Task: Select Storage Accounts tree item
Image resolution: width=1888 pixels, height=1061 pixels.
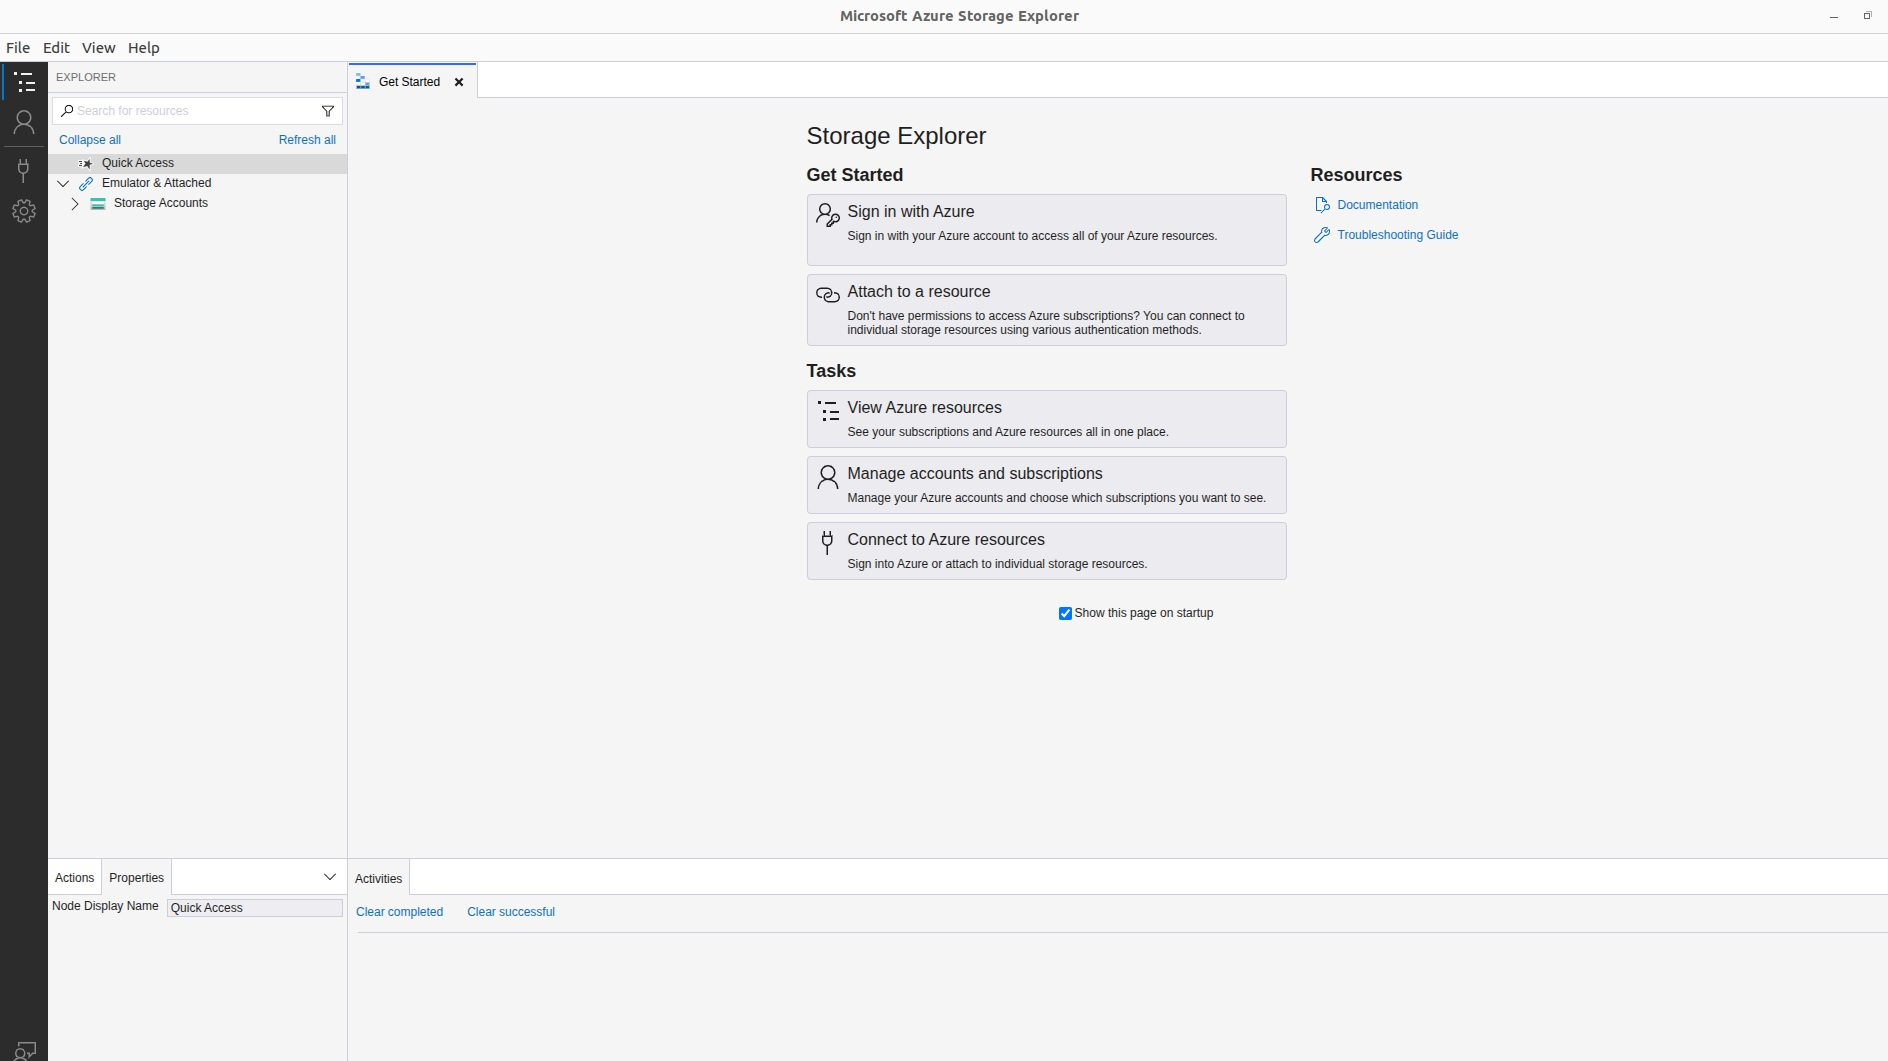Action: point(197,203)
